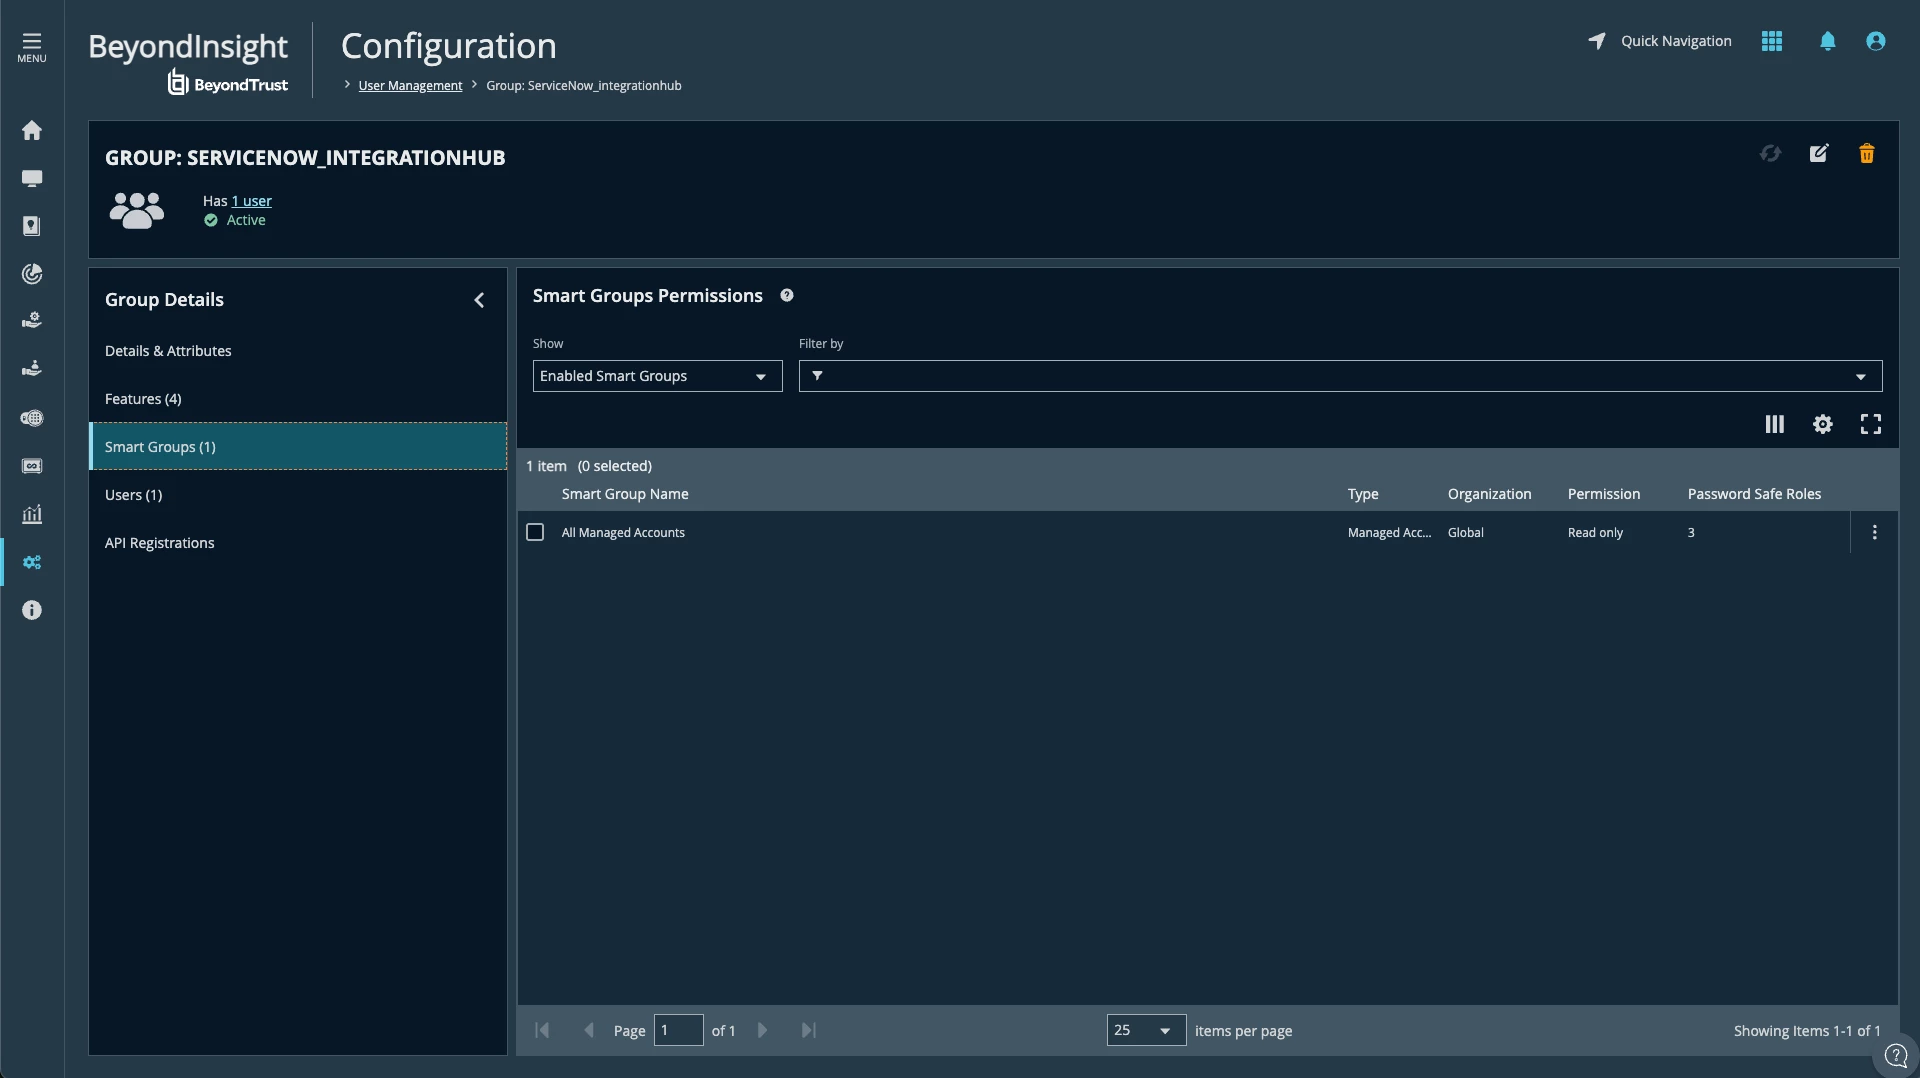Viewport: 1920px width, 1078px height.
Task: Open help icon next to Smart Groups Permissions
Action: 787,295
